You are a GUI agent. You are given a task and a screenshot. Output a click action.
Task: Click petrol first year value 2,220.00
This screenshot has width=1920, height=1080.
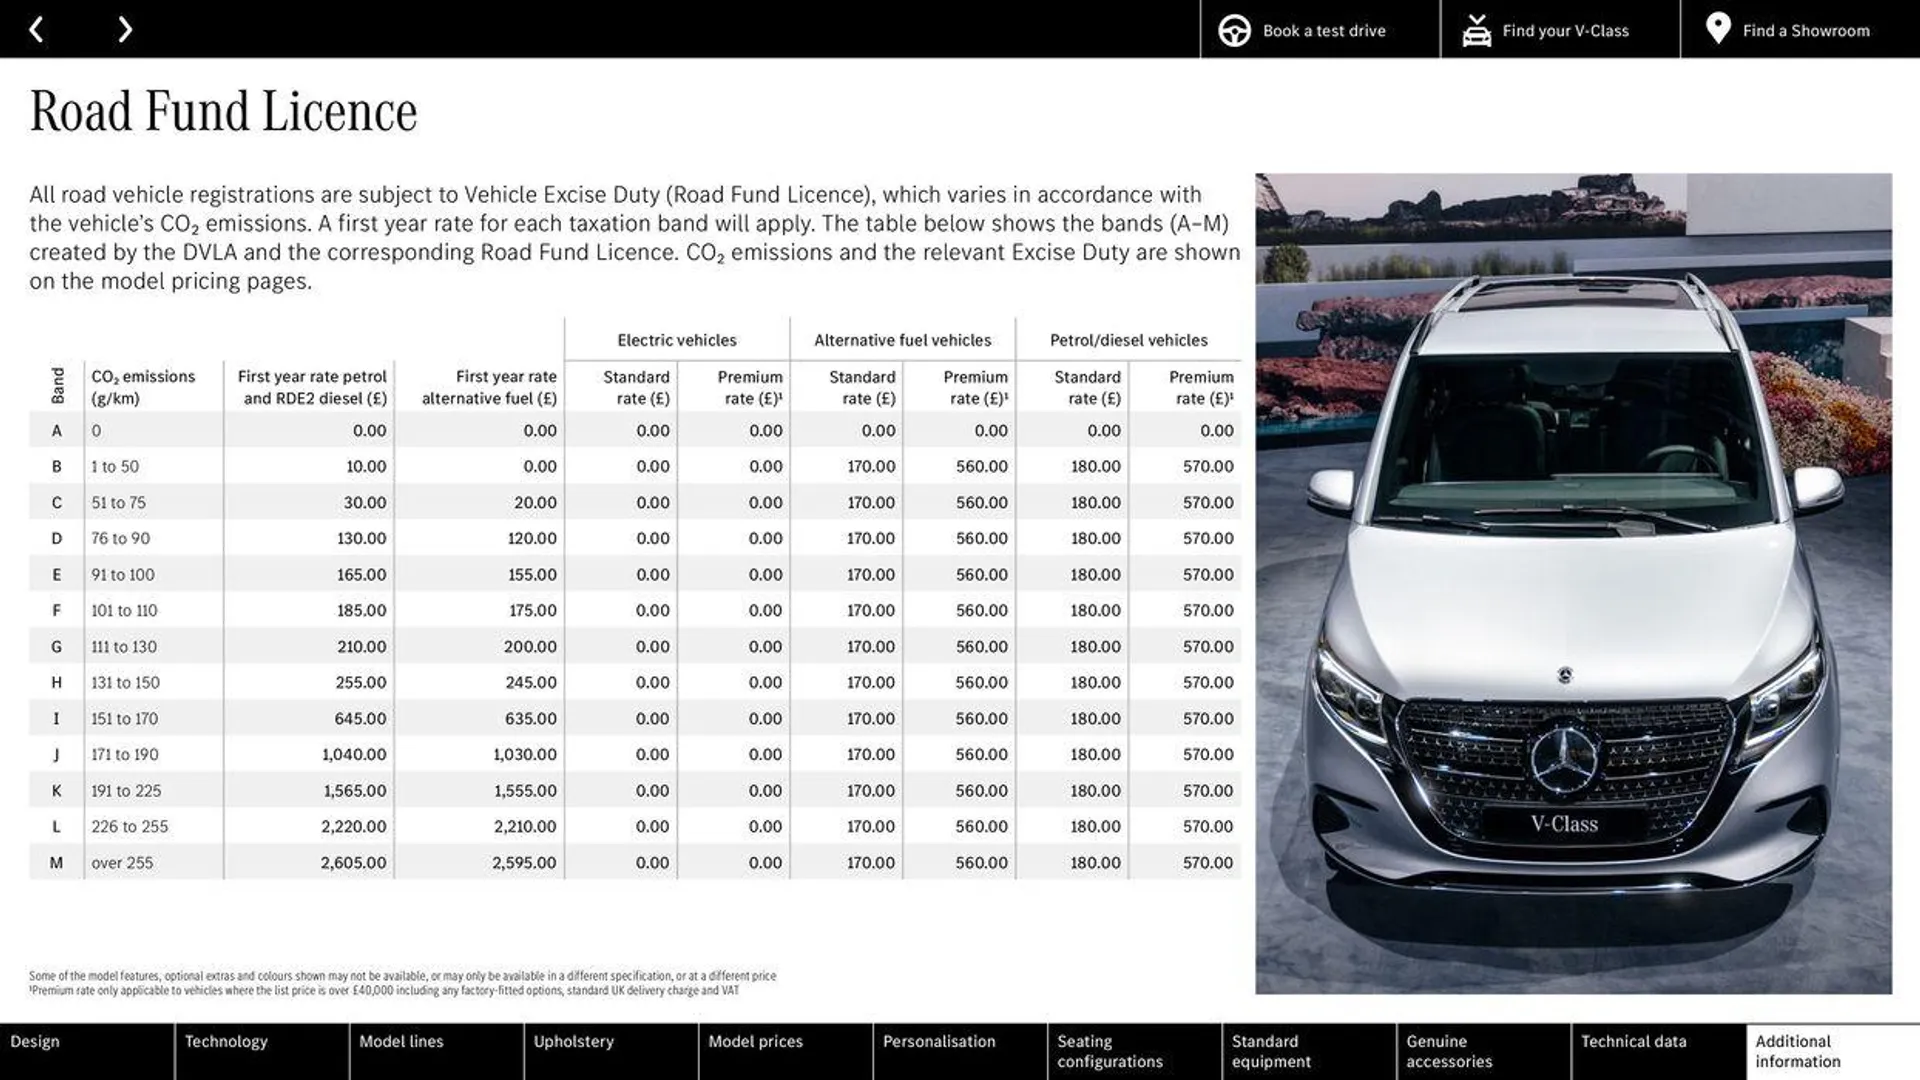pos(353,826)
